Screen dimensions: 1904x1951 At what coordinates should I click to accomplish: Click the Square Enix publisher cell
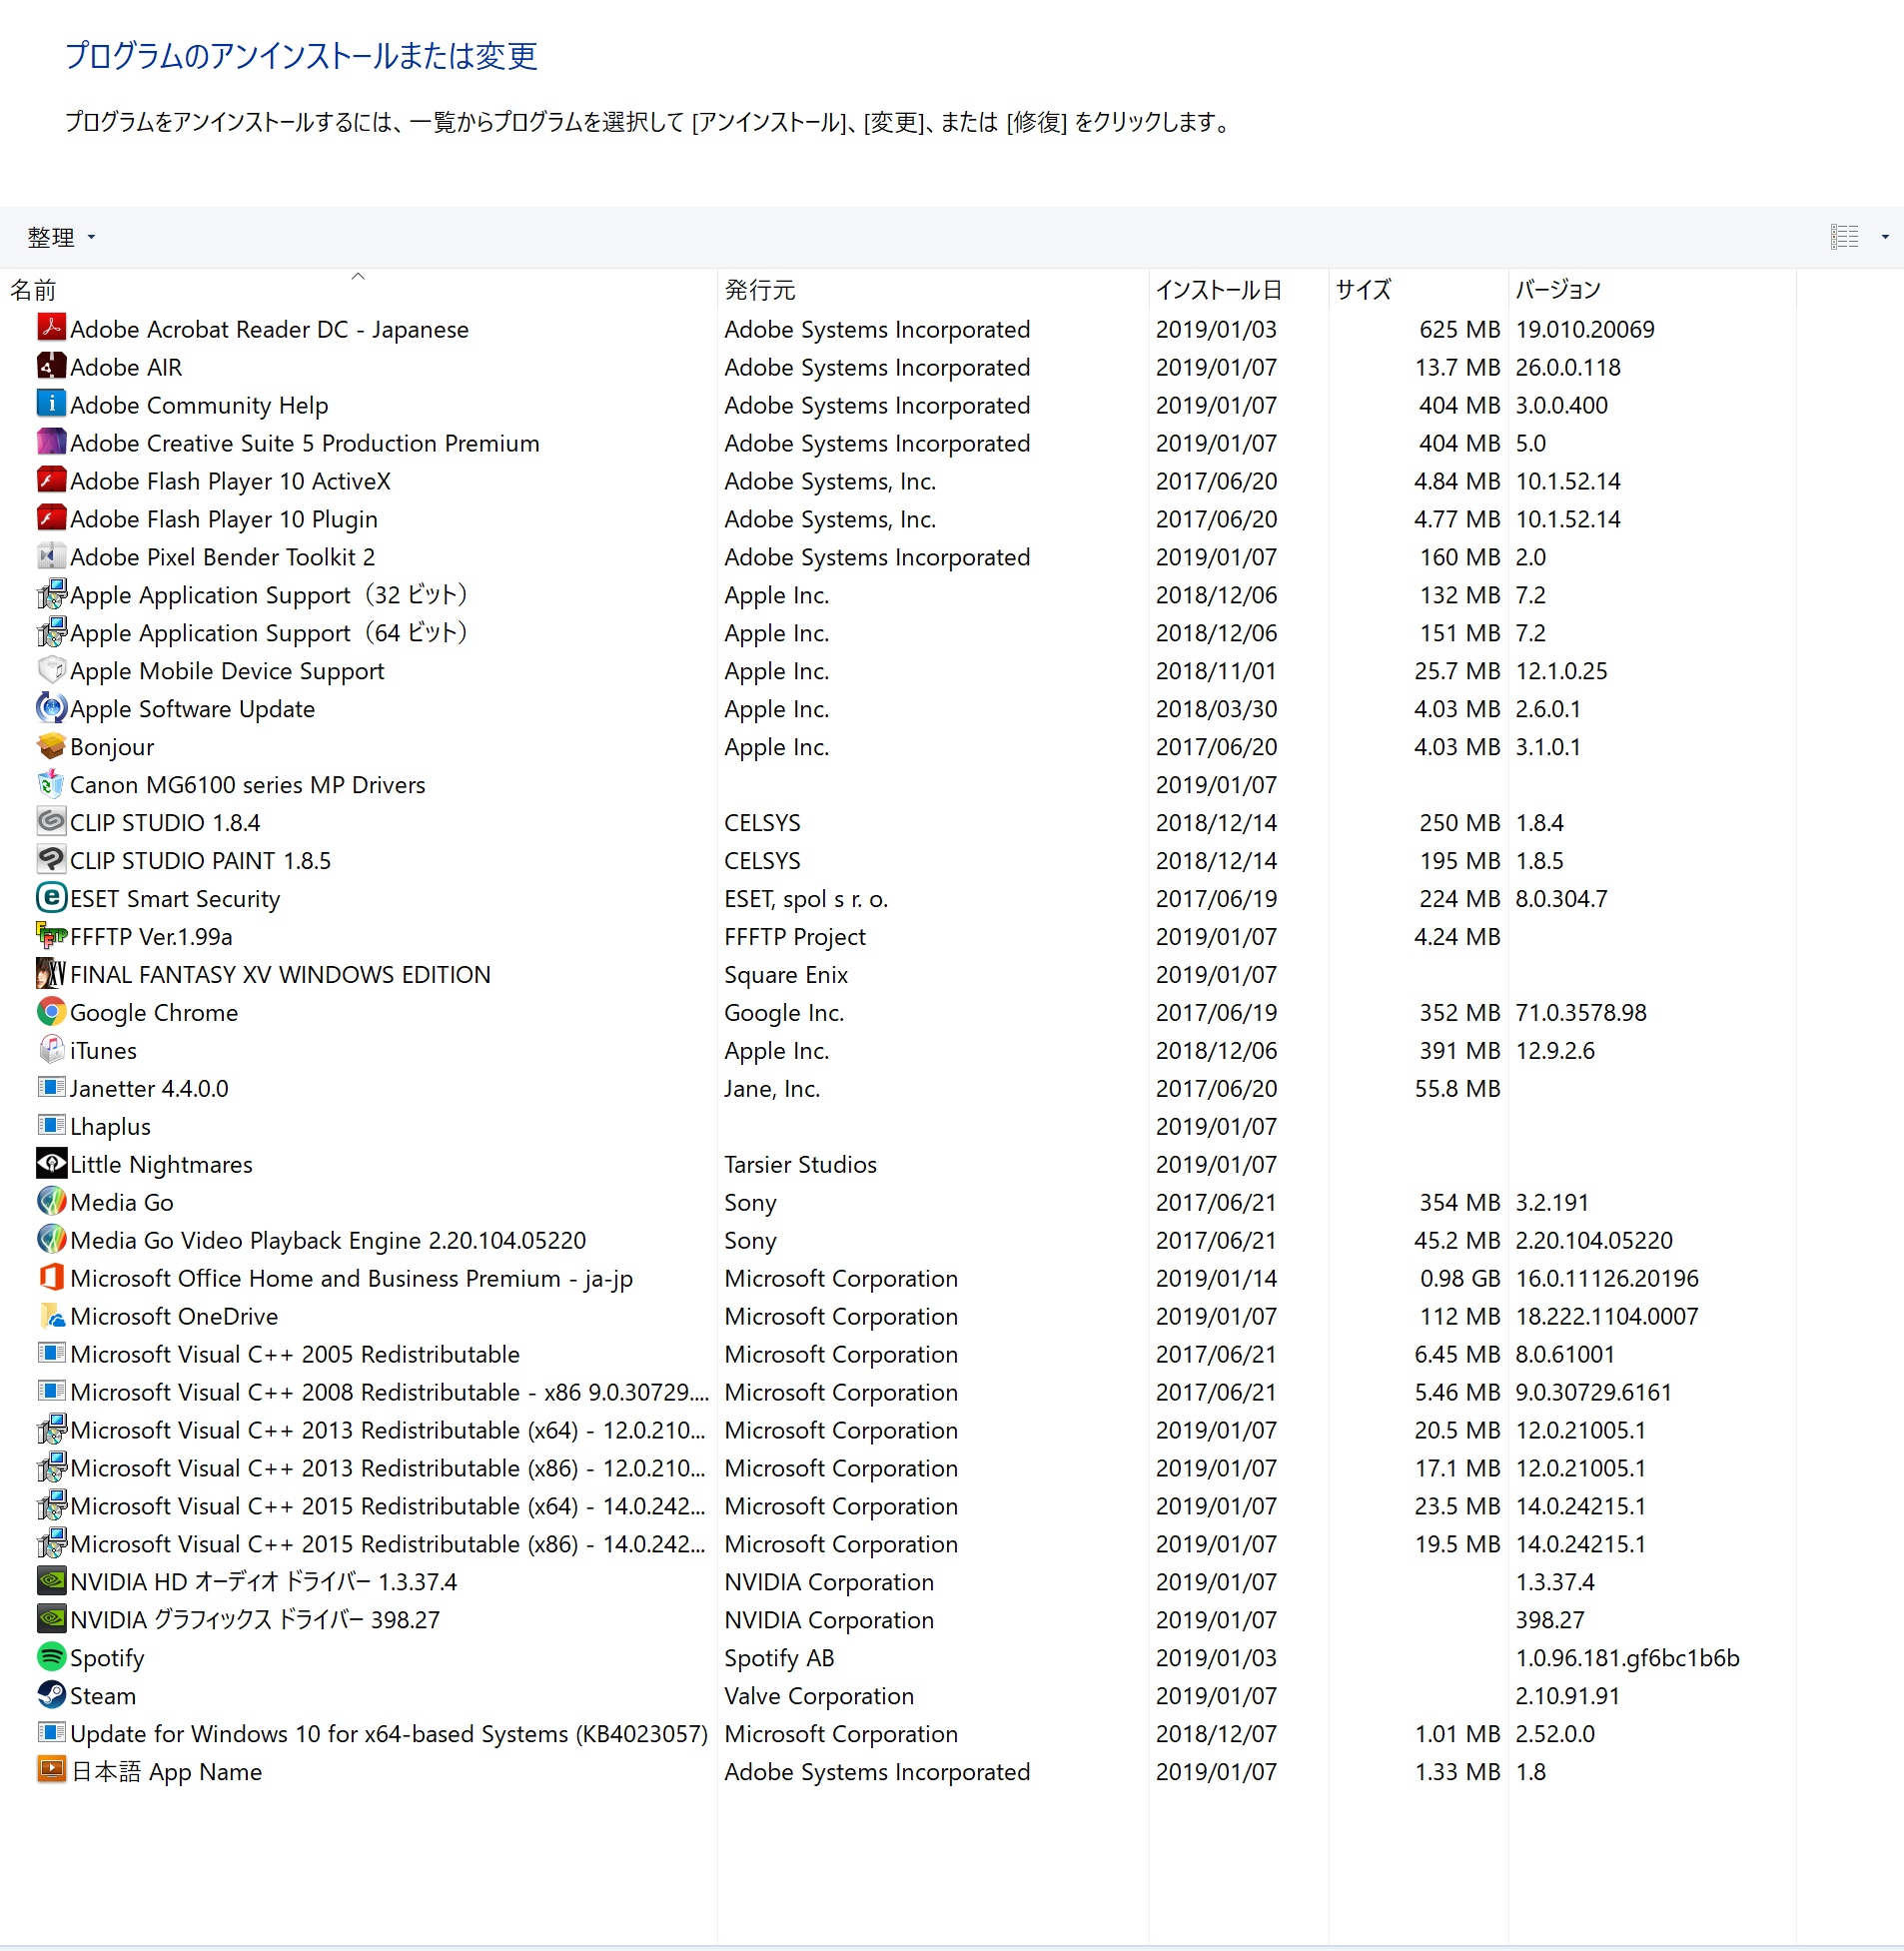[x=786, y=974]
